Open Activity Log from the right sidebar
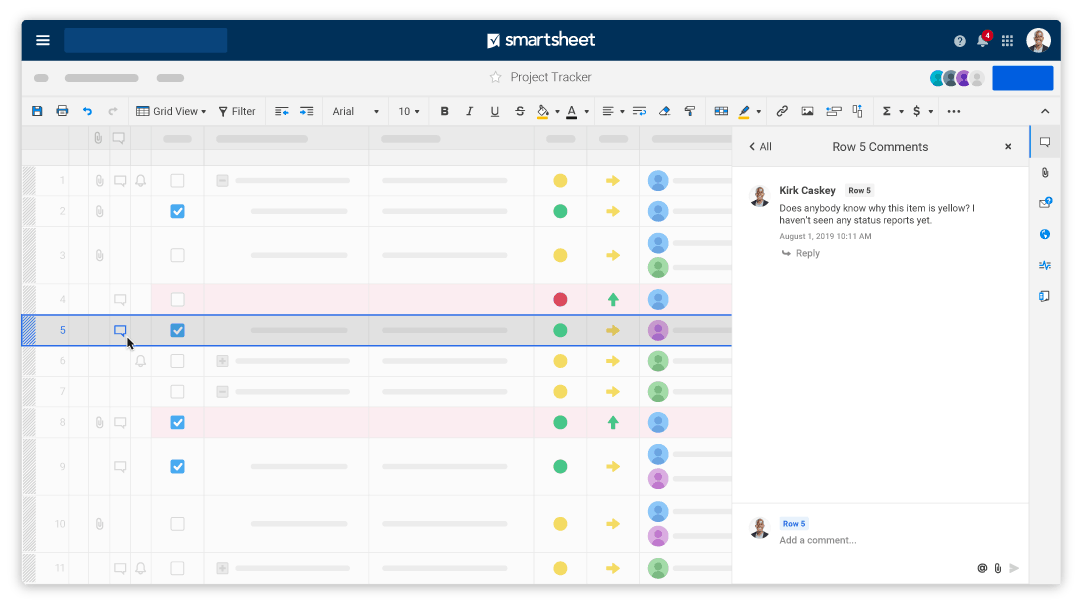Viewport: 1080px width, 616px height. pyautogui.click(x=1044, y=265)
